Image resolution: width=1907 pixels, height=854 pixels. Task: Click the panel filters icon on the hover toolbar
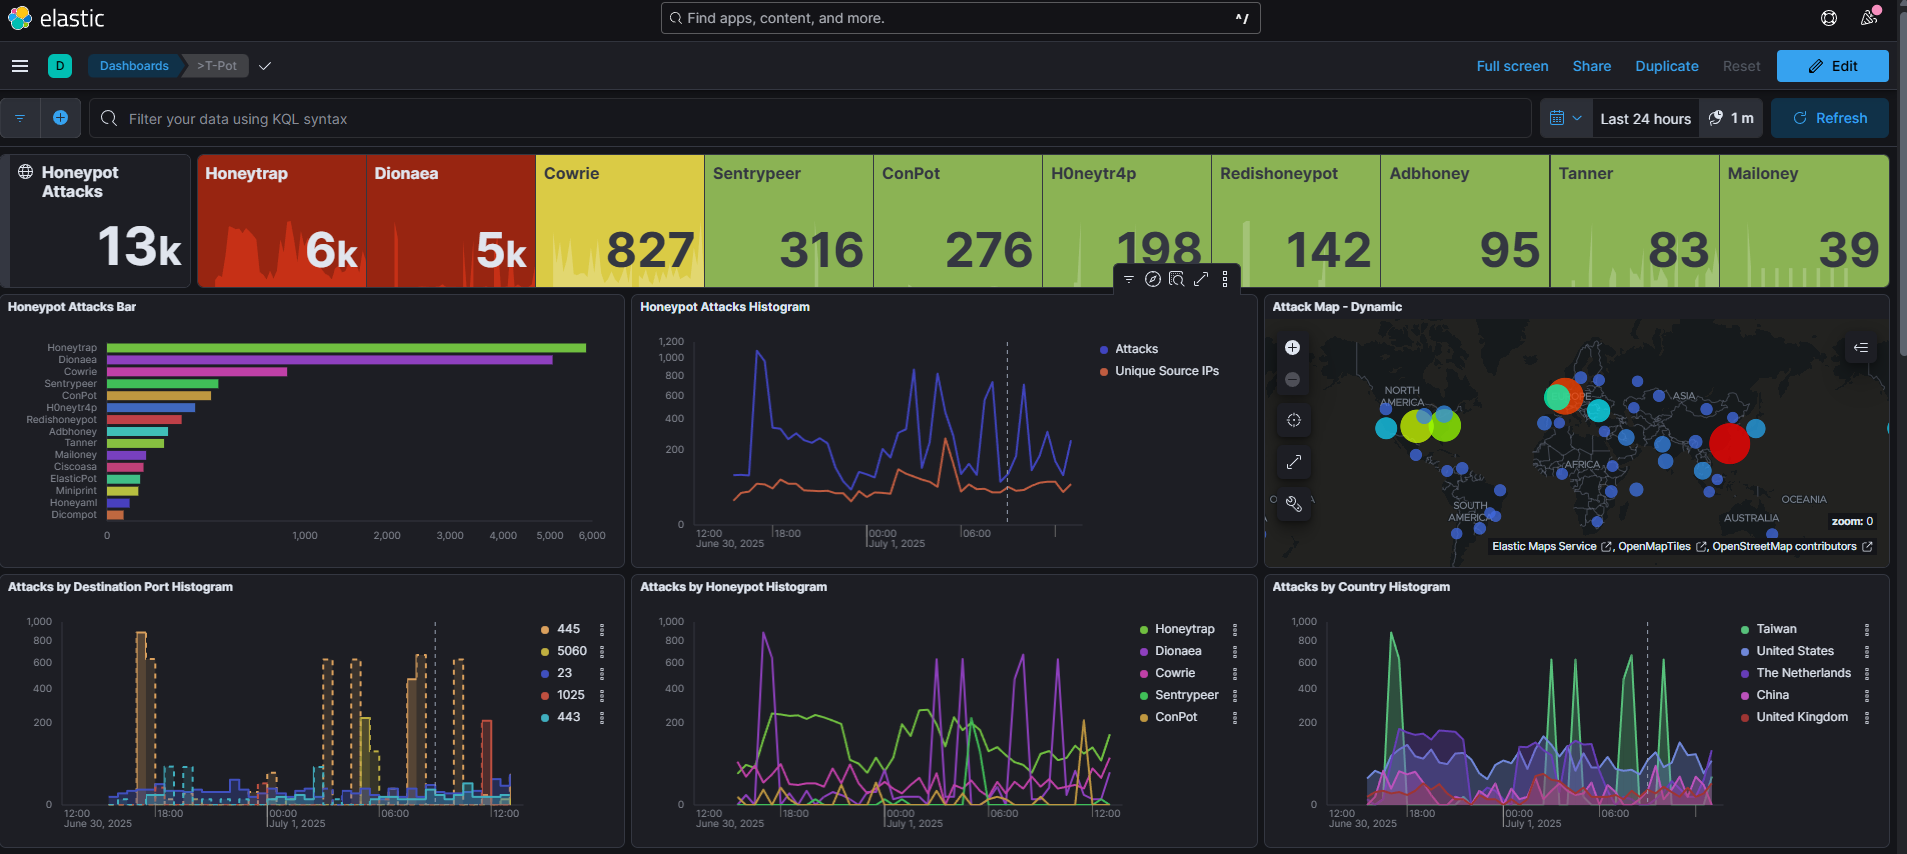point(1129,280)
